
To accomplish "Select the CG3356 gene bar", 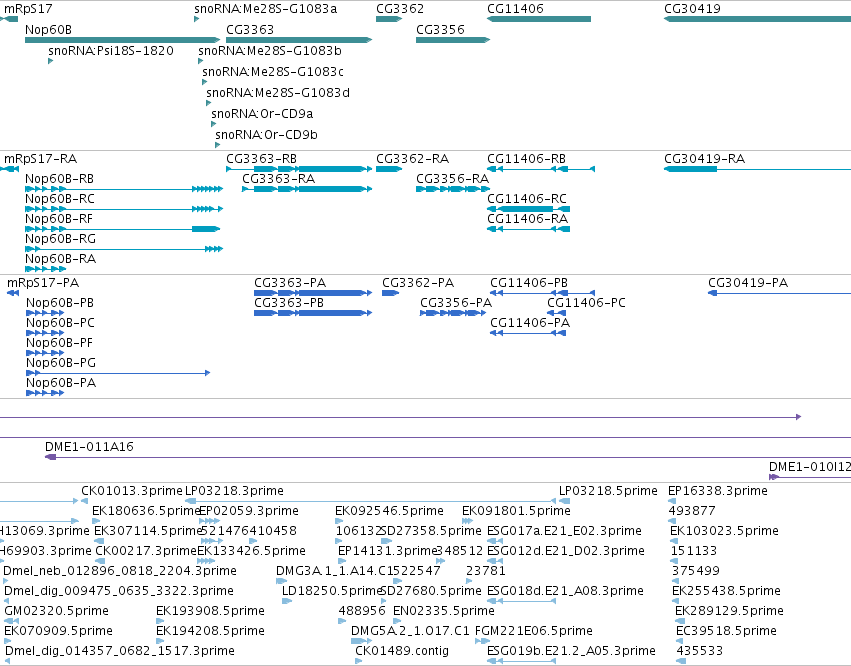I will coord(453,40).
